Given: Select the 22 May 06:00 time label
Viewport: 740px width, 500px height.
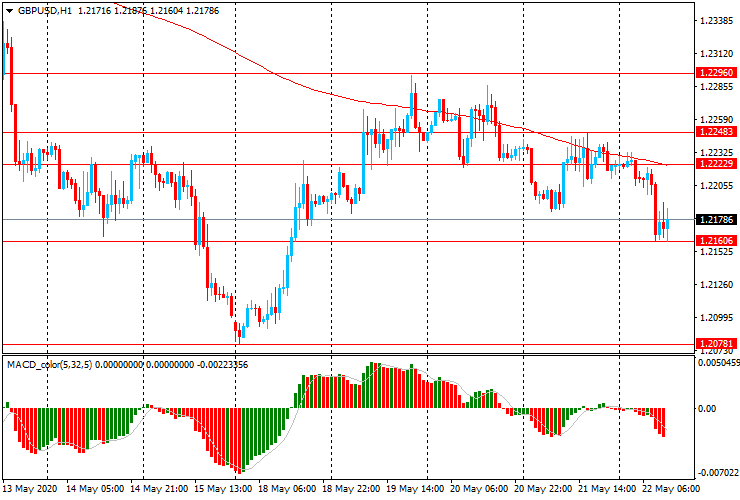Looking at the screenshot, I should click(671, 488).
